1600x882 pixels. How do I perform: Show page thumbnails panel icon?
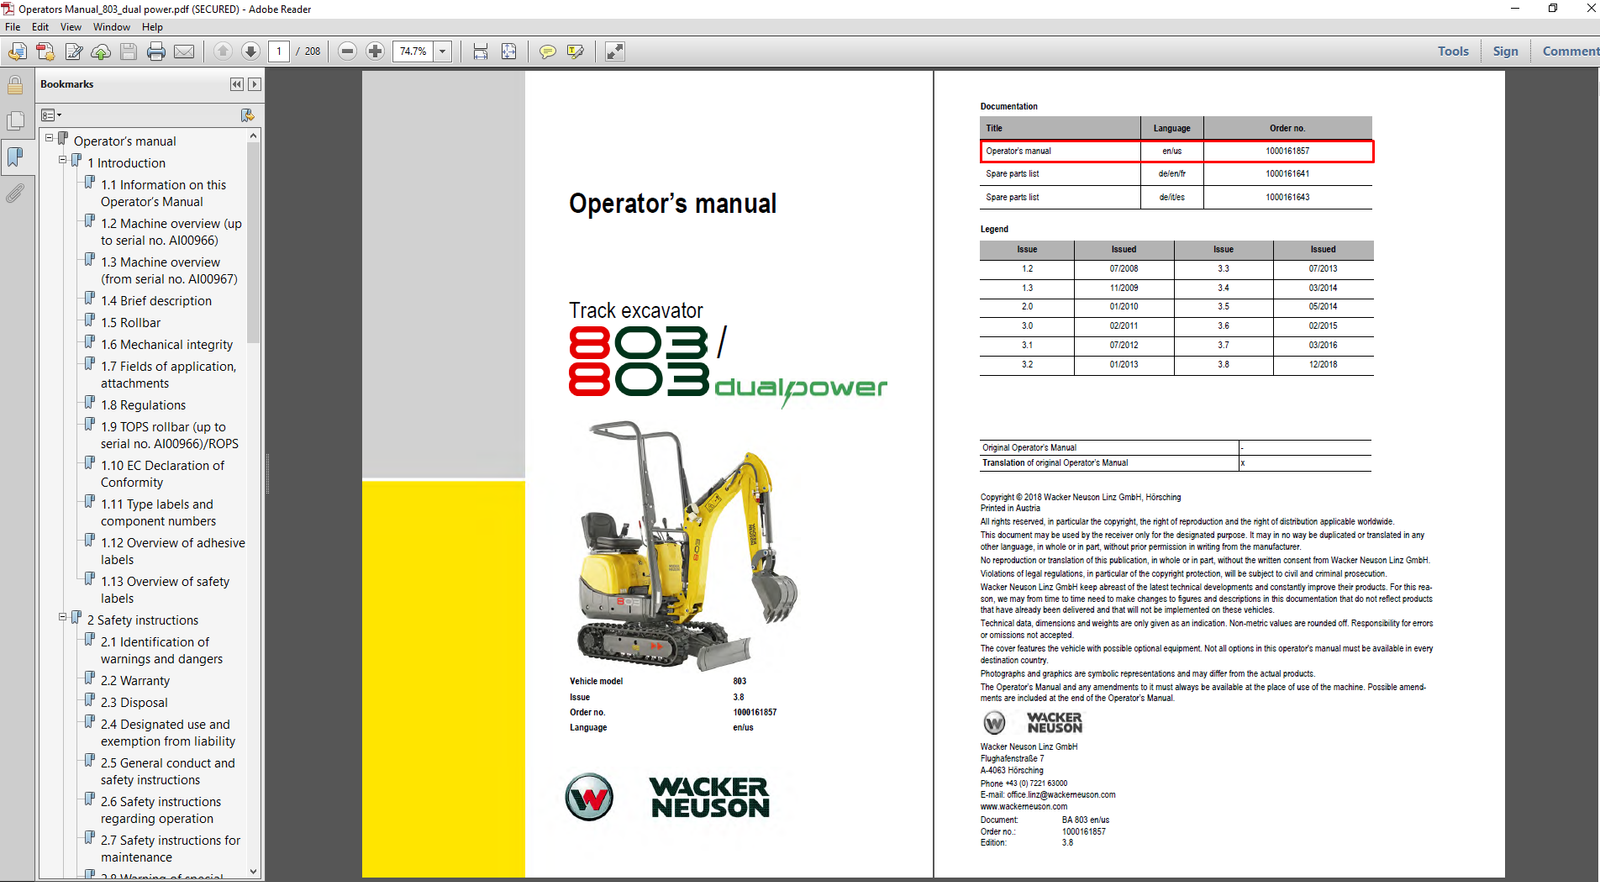(15, 121)
